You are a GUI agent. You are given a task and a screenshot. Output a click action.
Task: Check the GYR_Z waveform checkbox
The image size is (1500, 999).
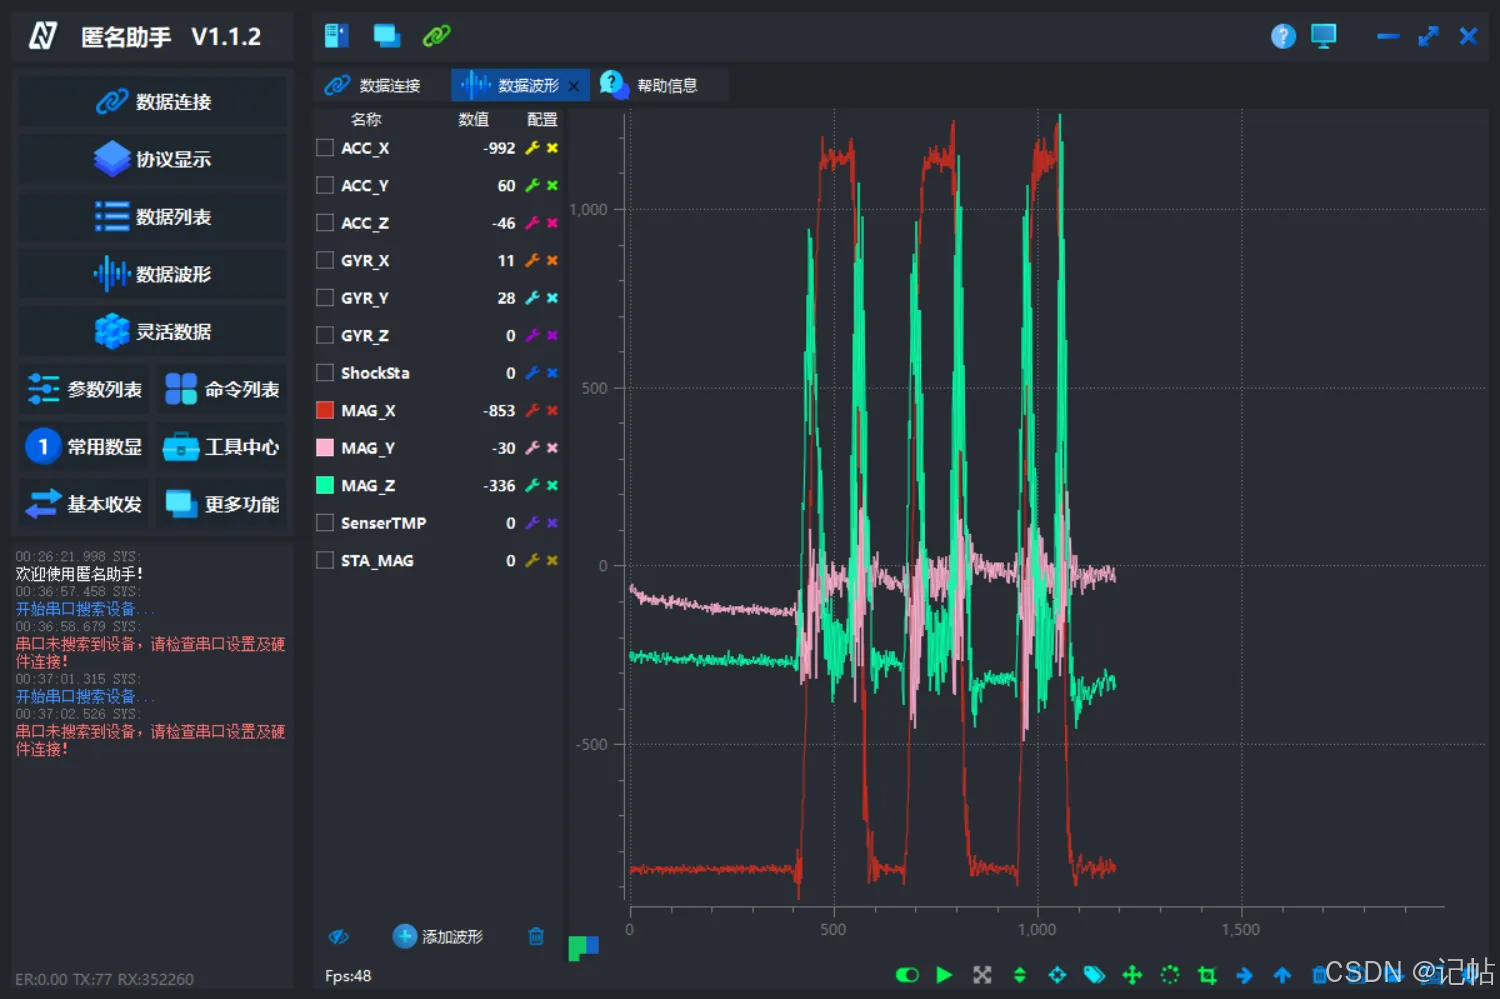[325, 335]
